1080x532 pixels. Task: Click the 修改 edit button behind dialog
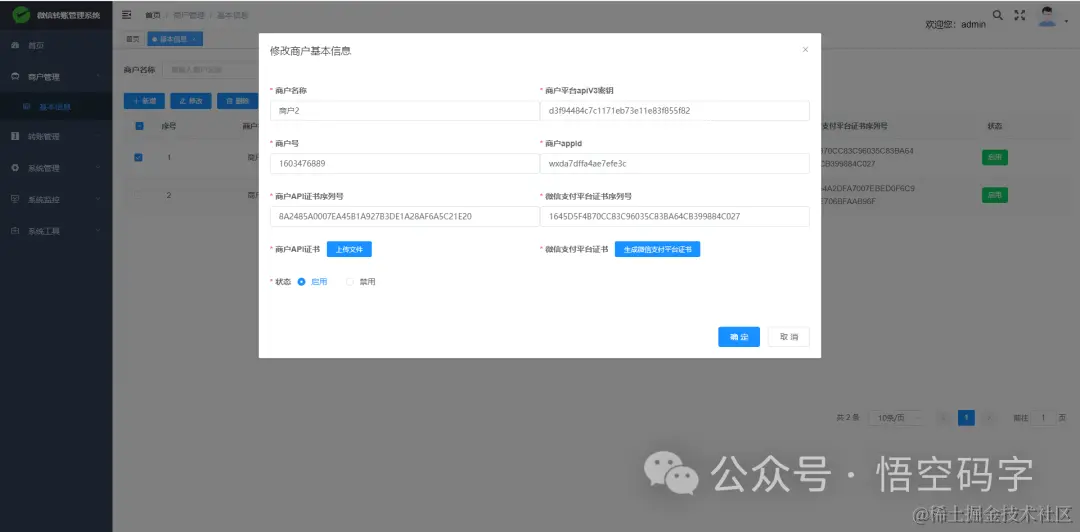pos(191,101)
